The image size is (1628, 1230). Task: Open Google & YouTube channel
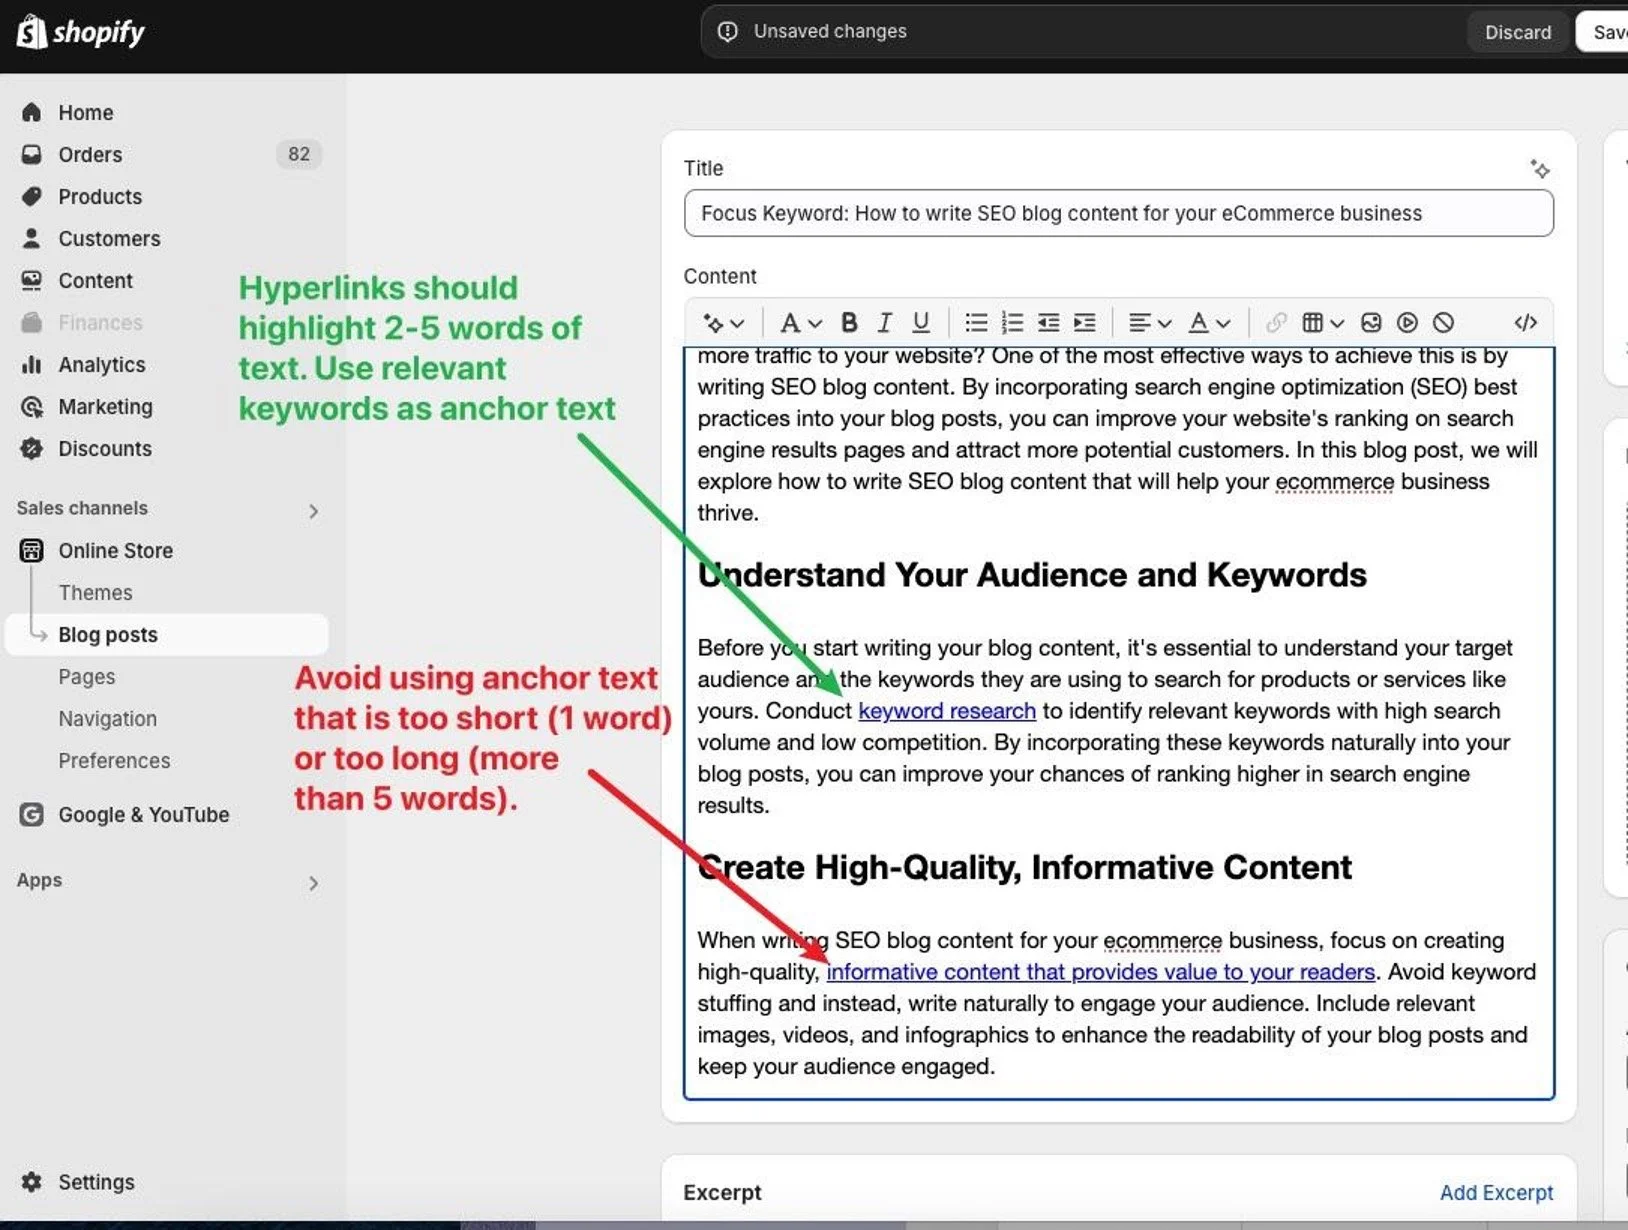coord(144,815)
